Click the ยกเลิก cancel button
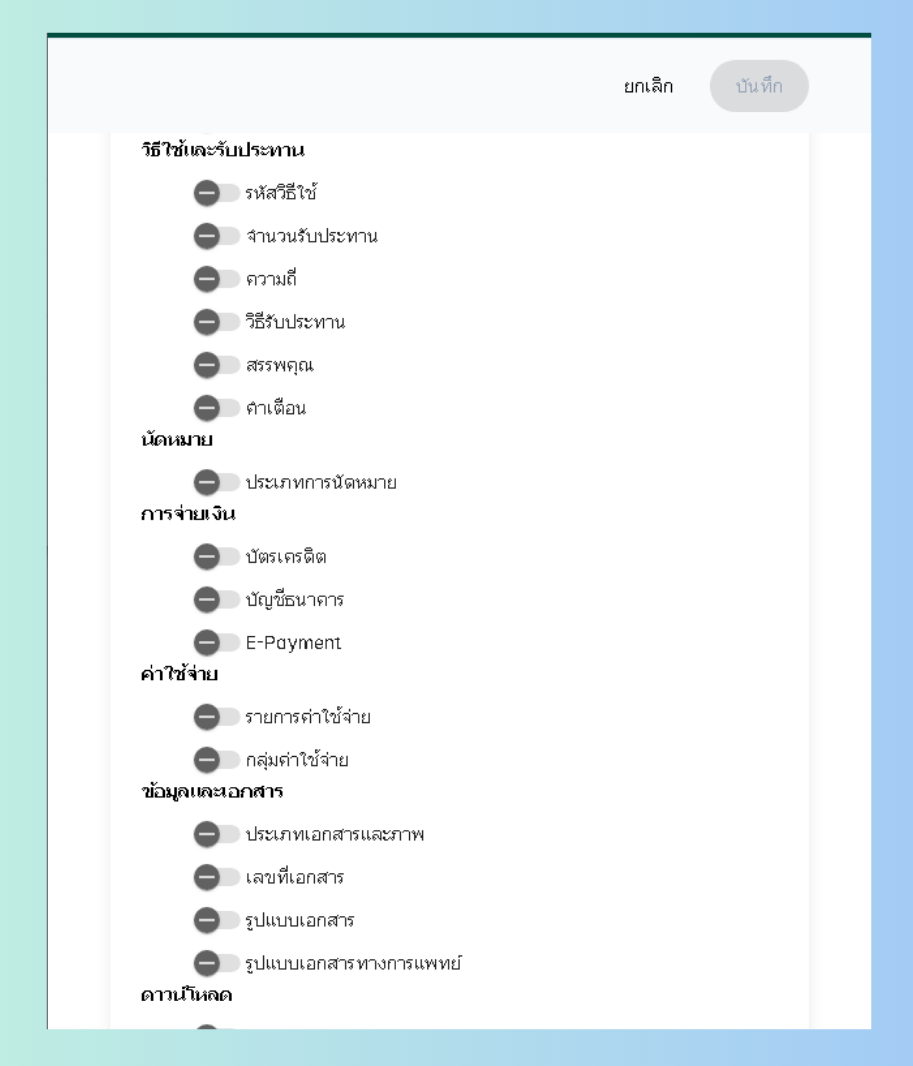The image size is (913, 1066). click(648, 87)
